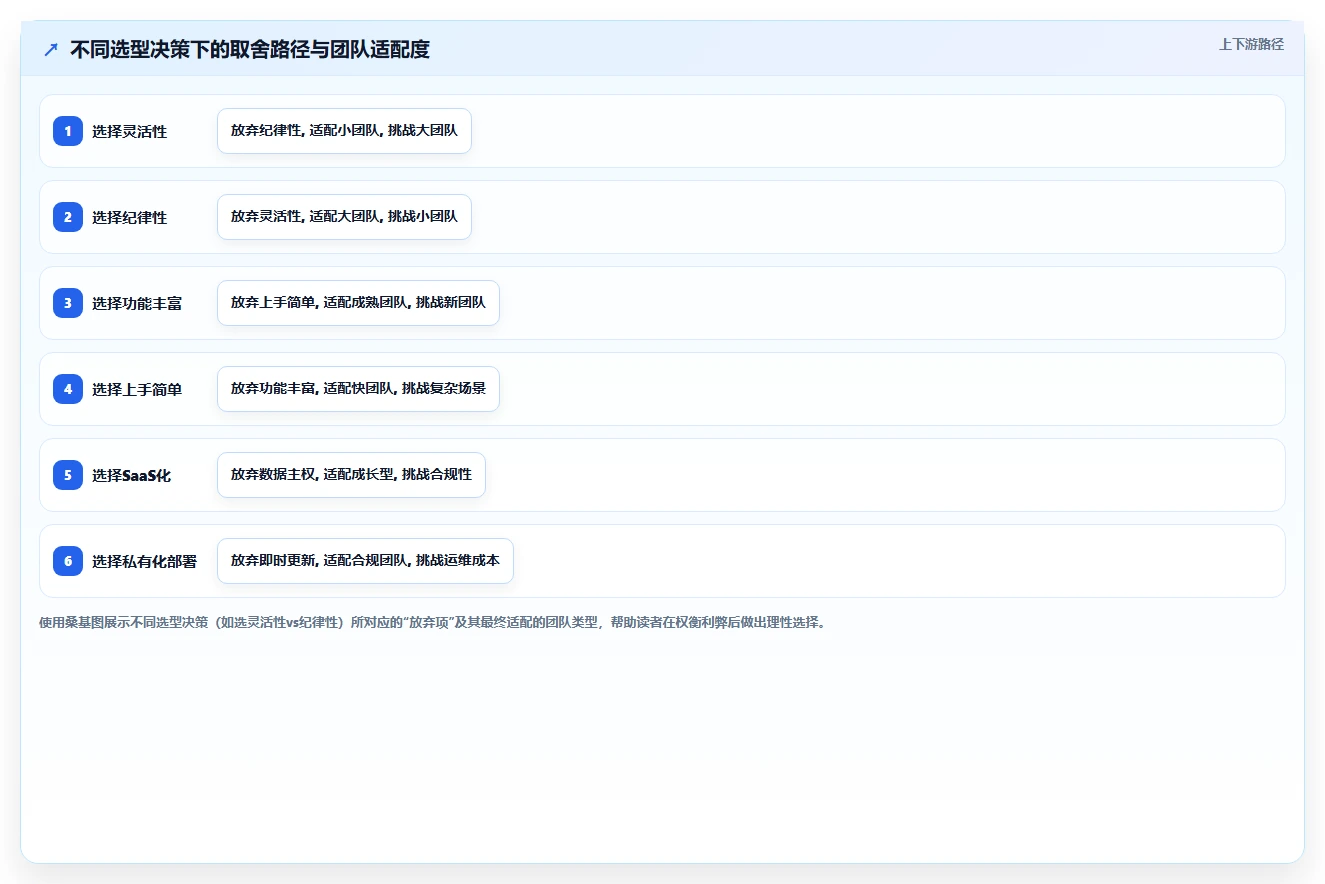This screenshot has width=1325, height=884.
Task: Select the 选择功能丰富 label
Action: 137,303
